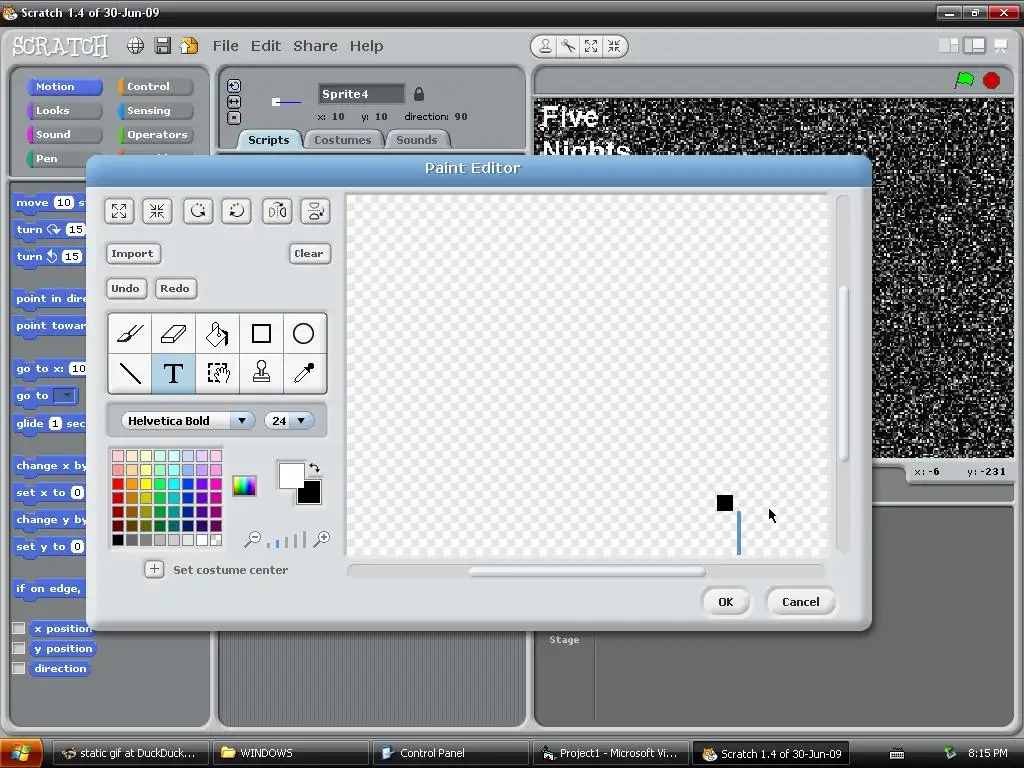Screen dimensions: 1024x768
Task: Select the Text tool
Action: [173, 374]
